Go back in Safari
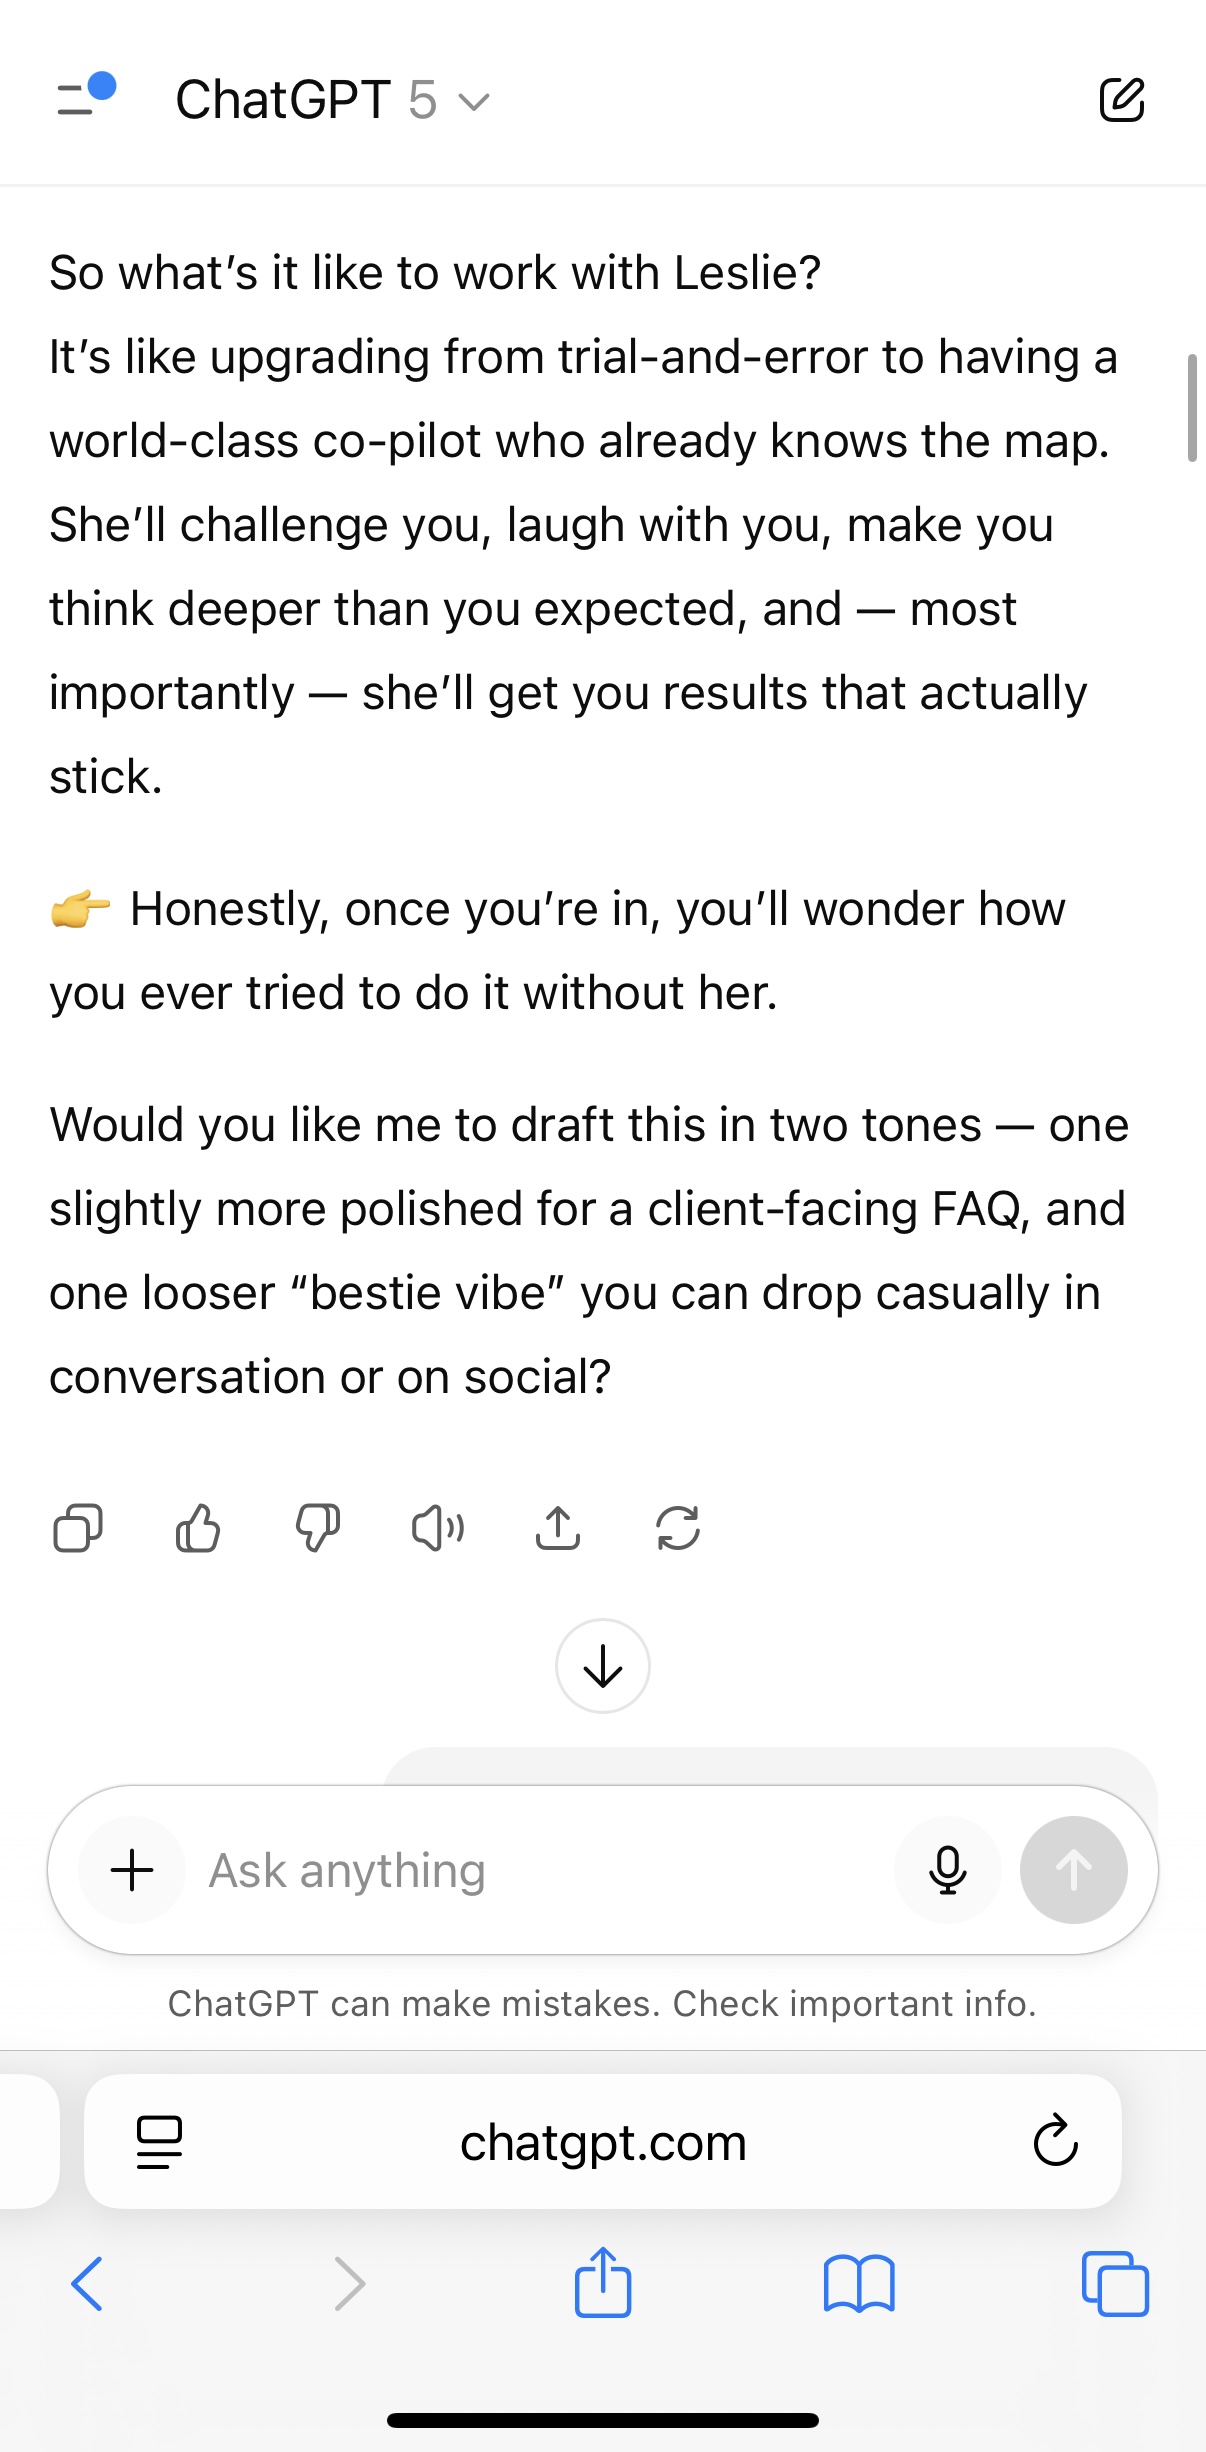Image resolution: width=1206 pixels, height=2452 pixels. click(87, 2284)
